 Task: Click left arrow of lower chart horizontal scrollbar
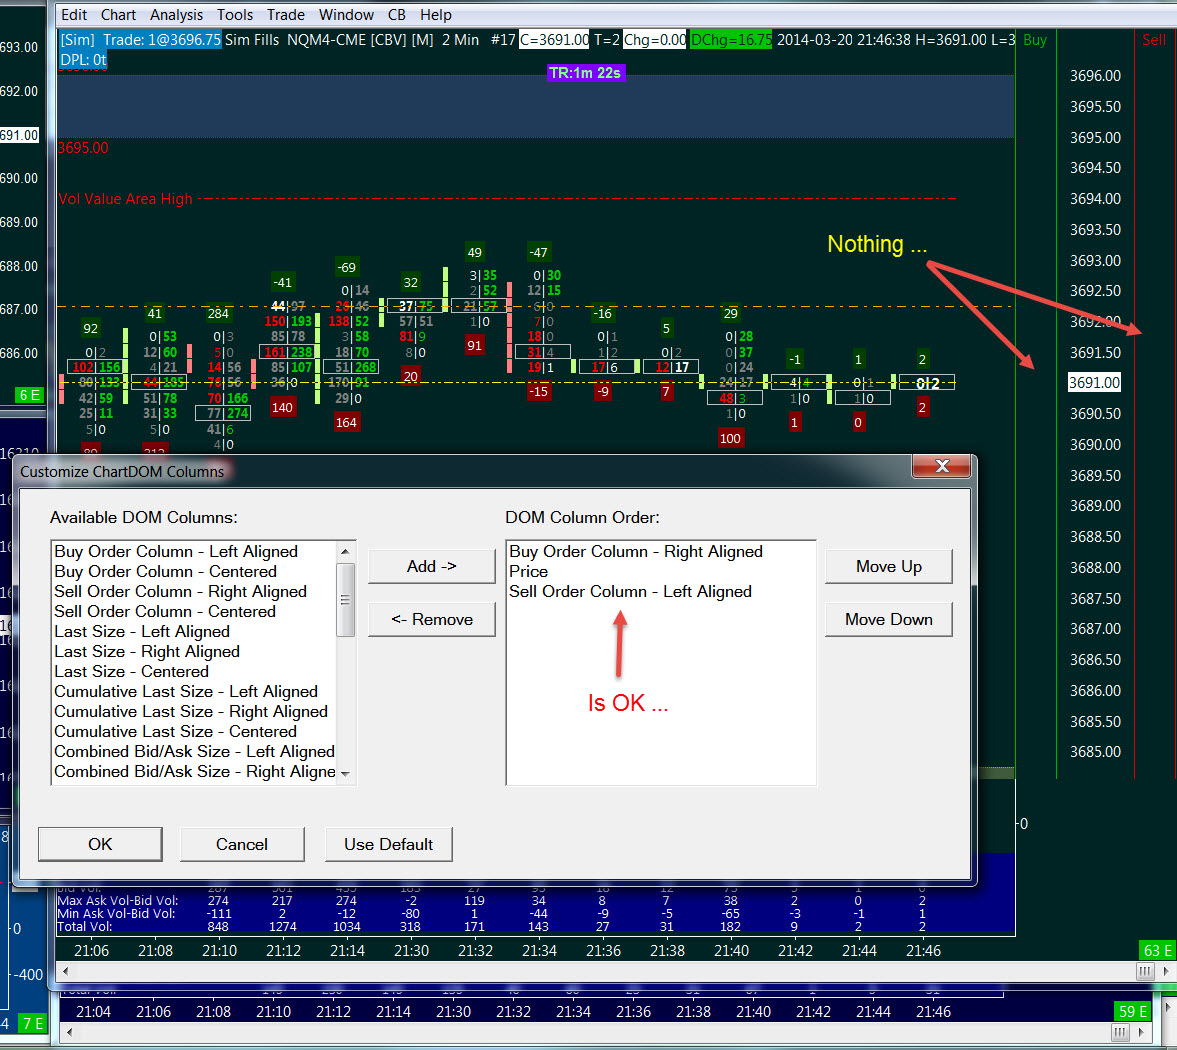coord(68,1032)
